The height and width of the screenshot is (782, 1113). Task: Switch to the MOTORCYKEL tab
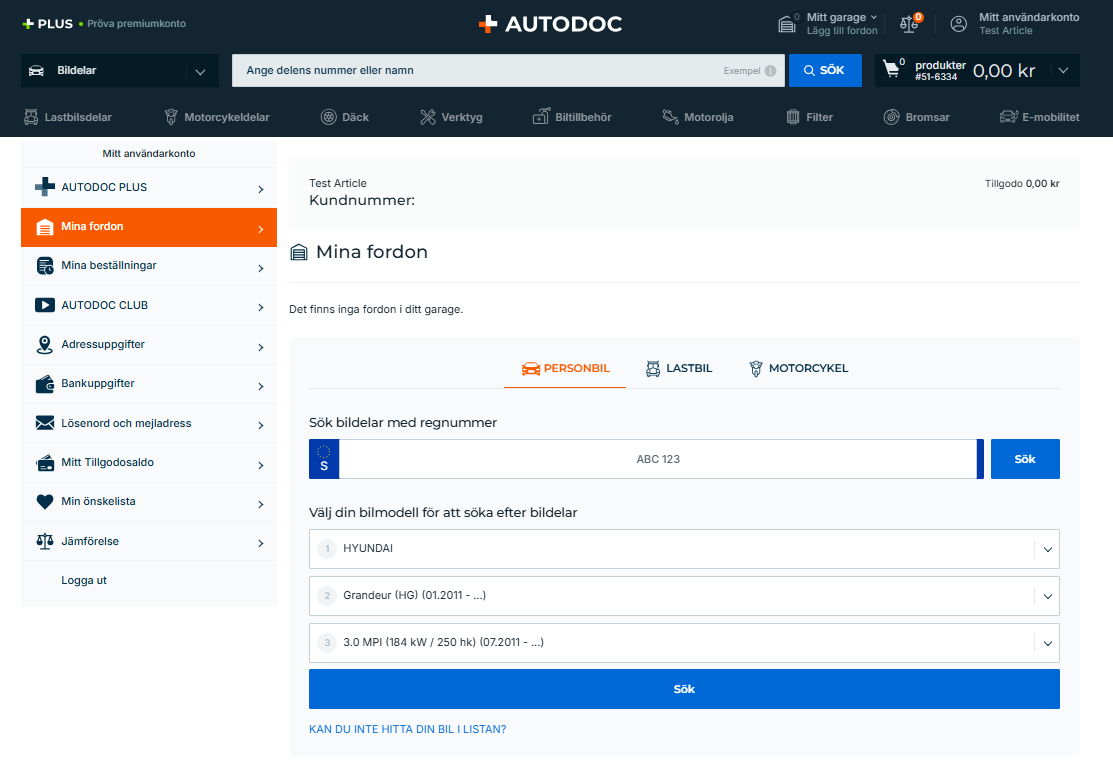pos(798,368)
